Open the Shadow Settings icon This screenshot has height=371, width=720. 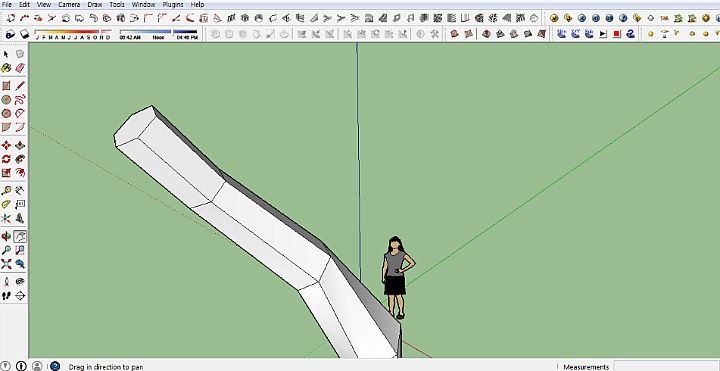[x=10, y=34]
